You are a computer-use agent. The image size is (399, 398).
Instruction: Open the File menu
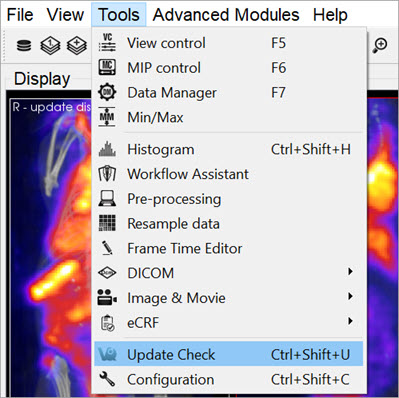[x=20, y=15]
